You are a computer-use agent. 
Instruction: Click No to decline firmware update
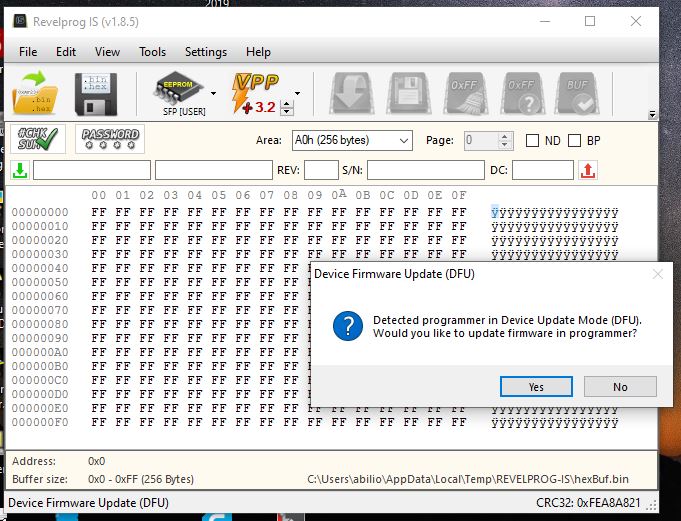click(620, 387)
